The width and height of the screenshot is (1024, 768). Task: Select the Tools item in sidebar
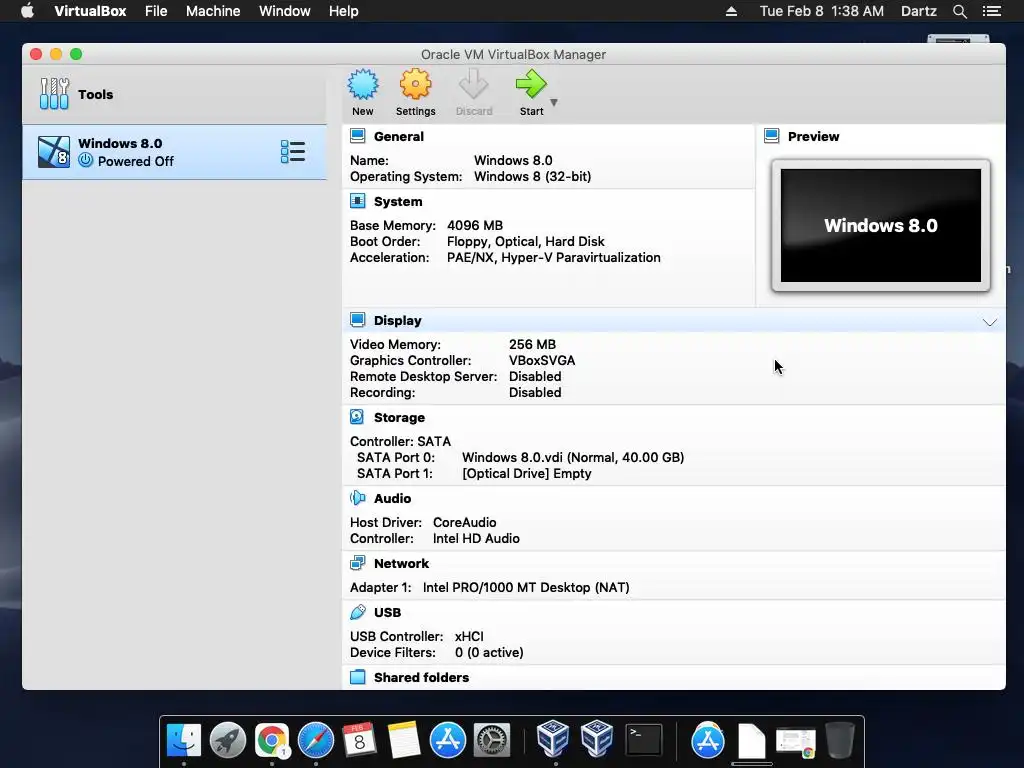click(x=174, y=94)
